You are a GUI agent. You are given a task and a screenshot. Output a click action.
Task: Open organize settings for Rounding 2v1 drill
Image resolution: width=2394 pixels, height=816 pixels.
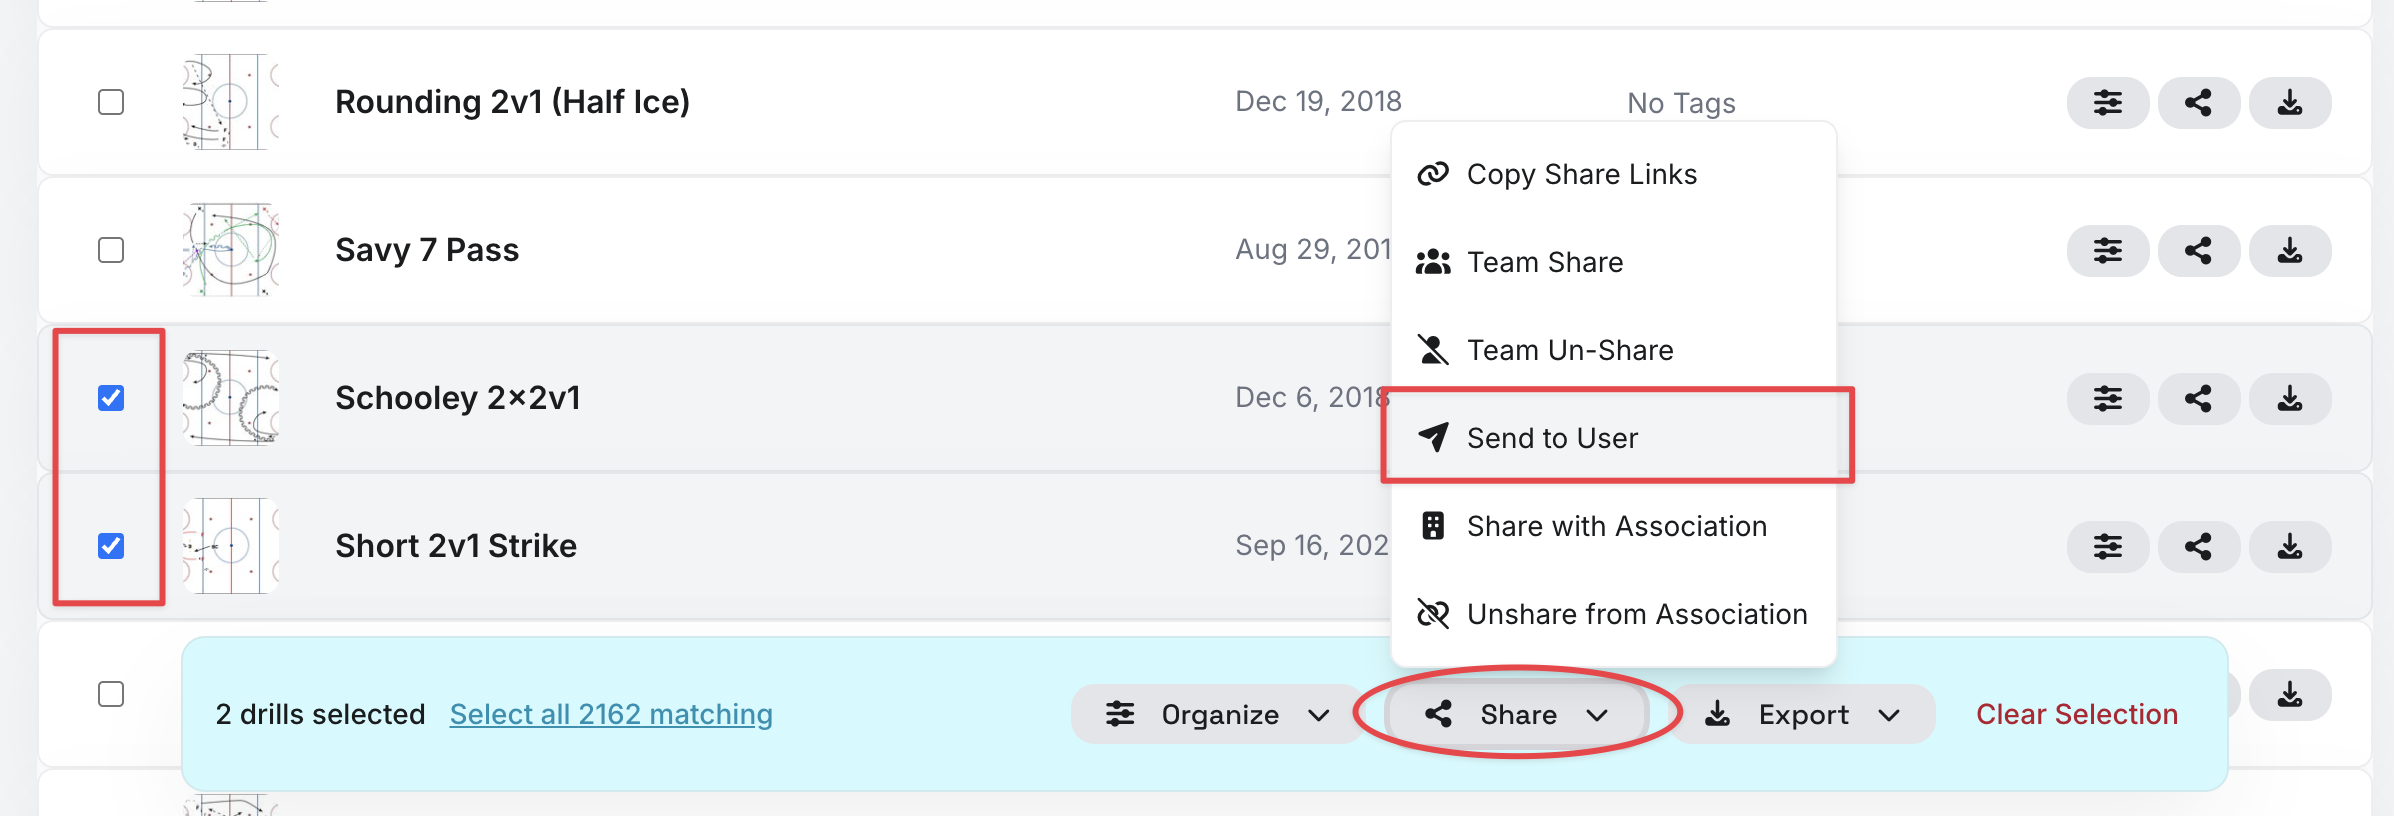coord(2107,103)
